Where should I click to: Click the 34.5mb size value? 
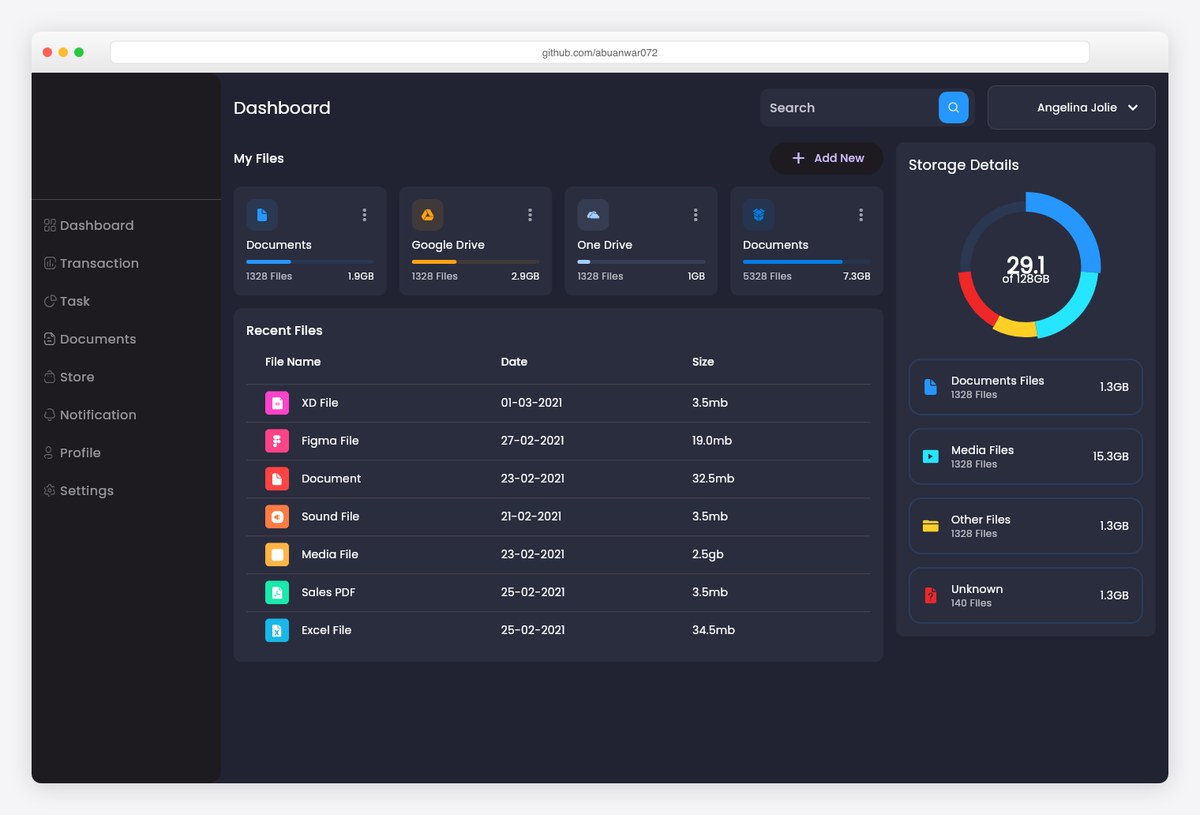pyautogui.click(x=713, y=631)
